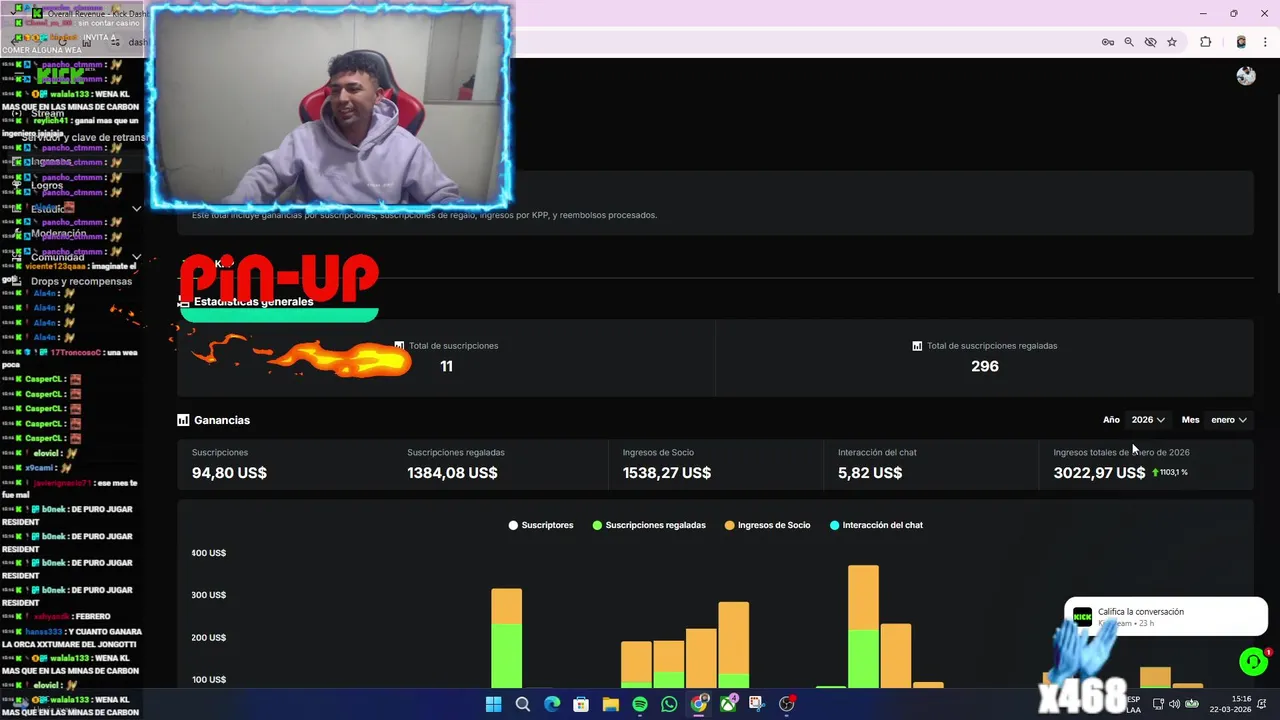Toggle Suscriptores series in chart legend
Image resolution: width=1280 pixels, height=720 pixels.
pos(541,525)
